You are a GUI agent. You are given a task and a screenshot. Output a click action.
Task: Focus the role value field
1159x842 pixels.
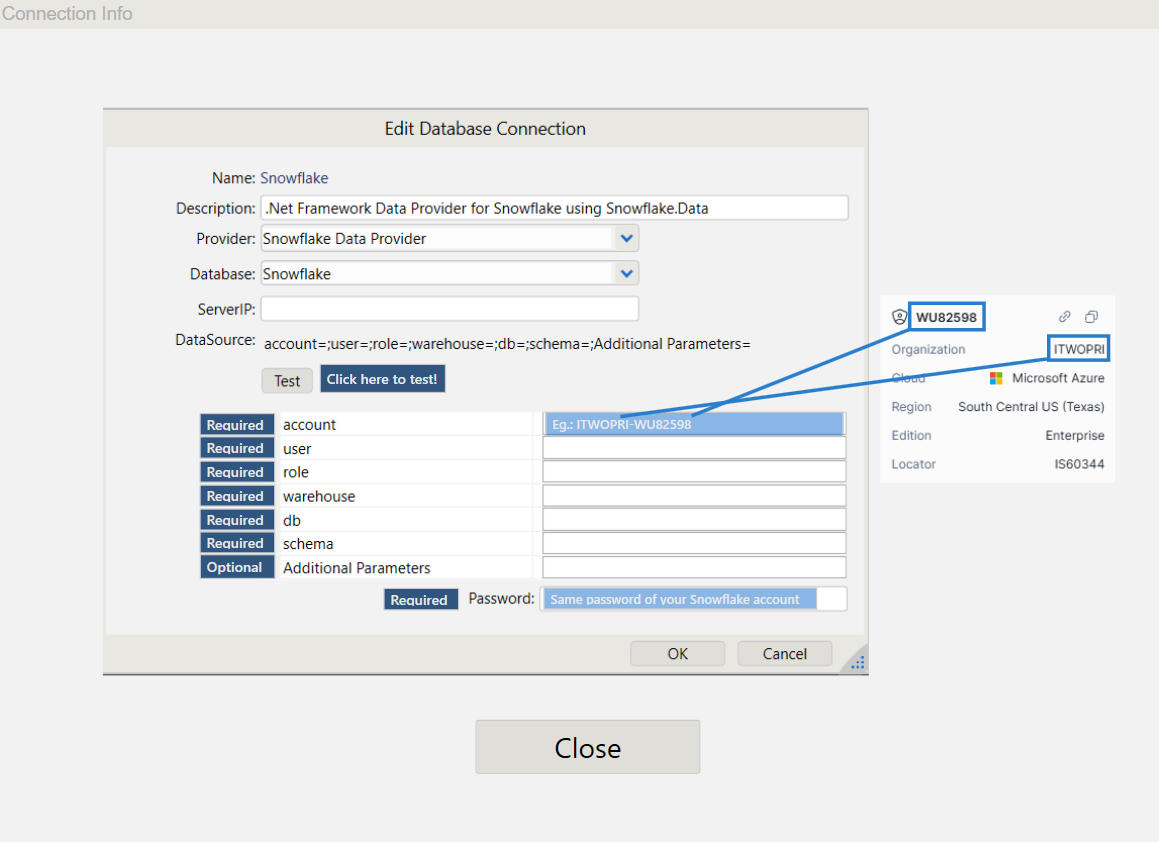(x=694, y=472)
